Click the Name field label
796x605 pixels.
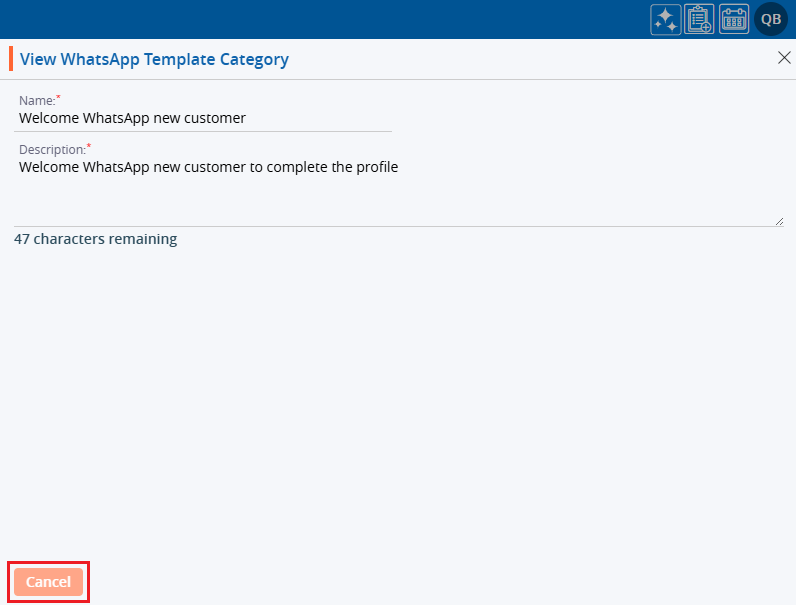click(x=36, y=100)
